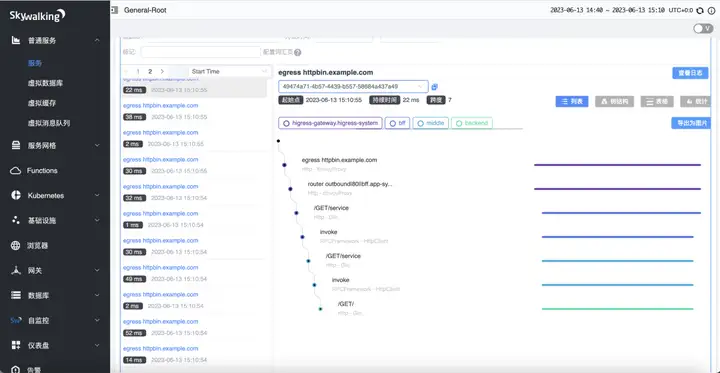Go to next page with right arrow
Screen dimensions: 720x373
162,72
